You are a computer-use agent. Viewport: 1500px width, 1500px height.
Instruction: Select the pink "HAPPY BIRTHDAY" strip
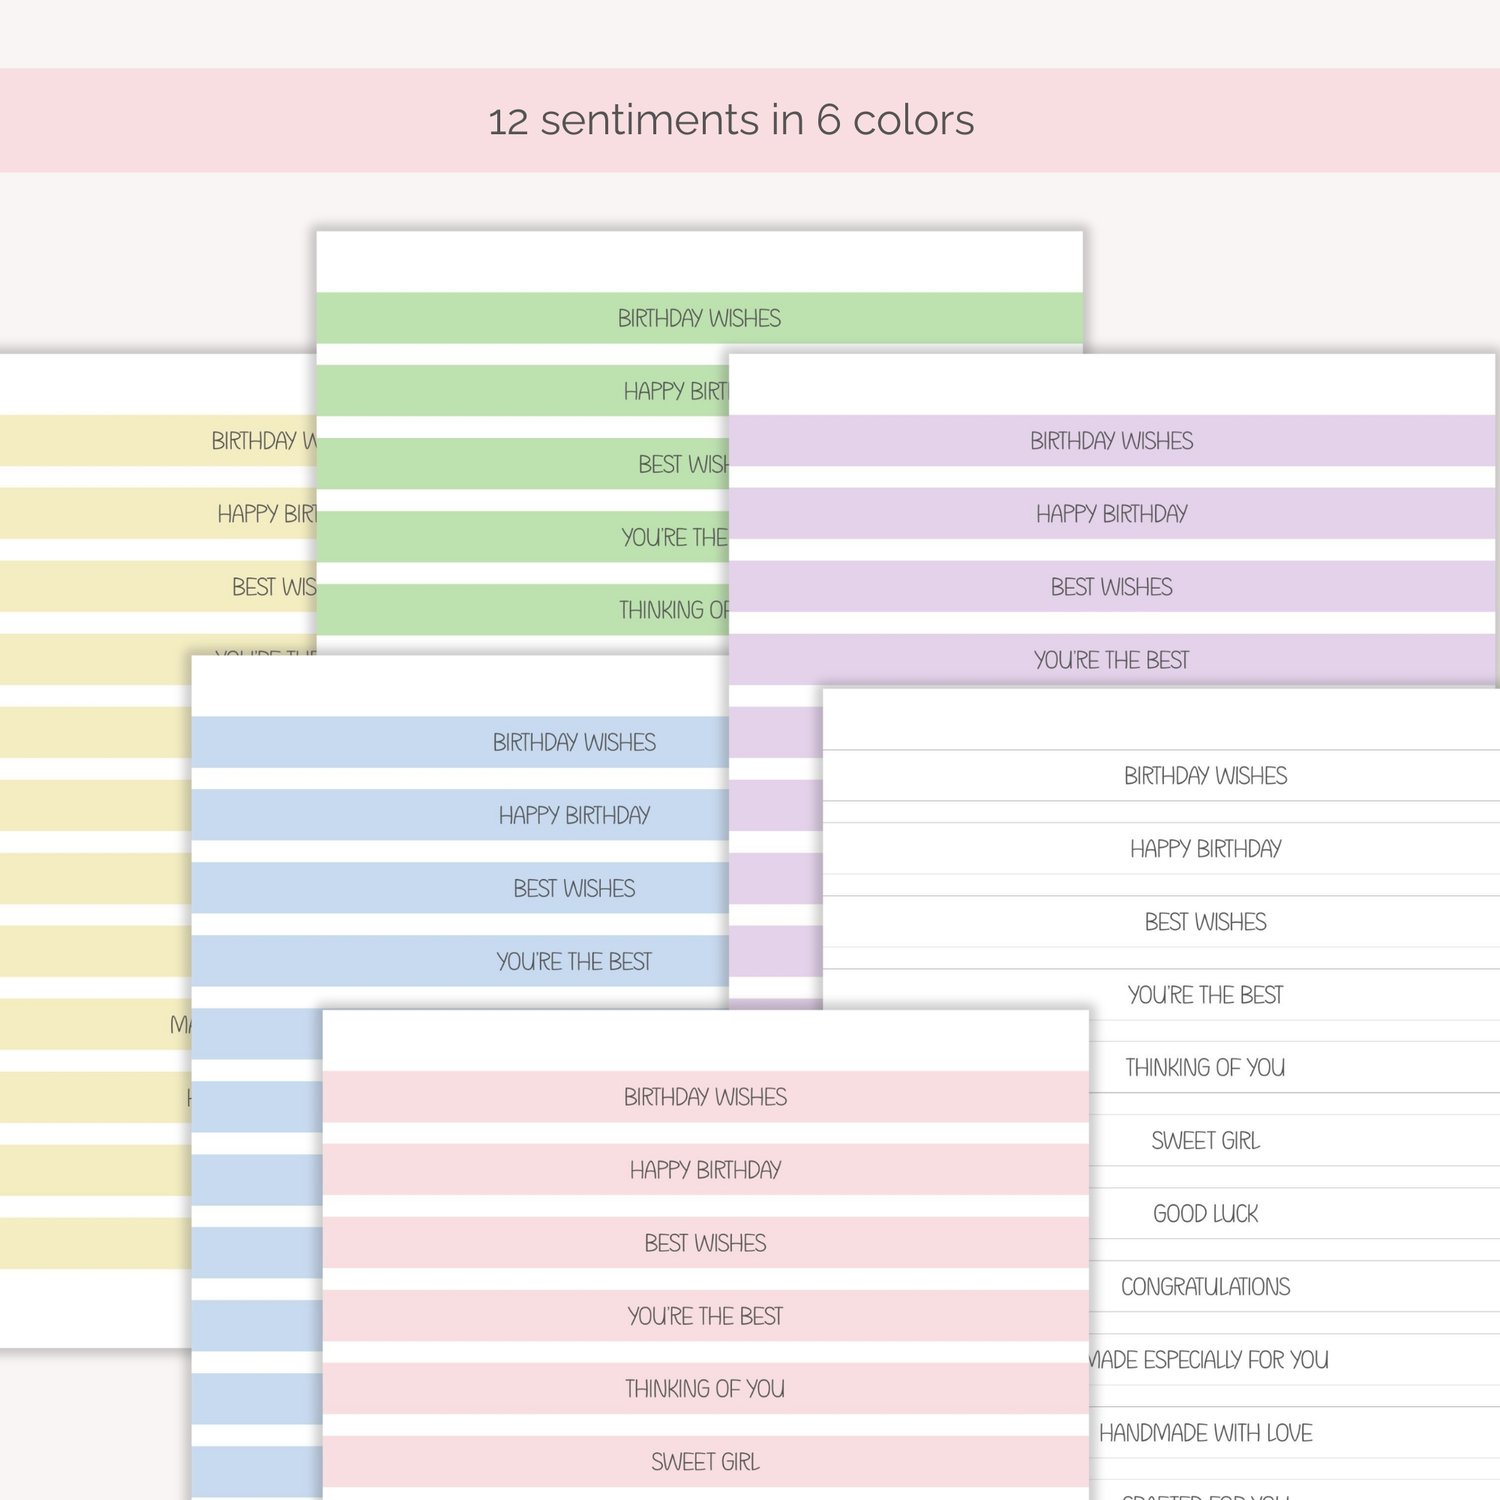705,1170
